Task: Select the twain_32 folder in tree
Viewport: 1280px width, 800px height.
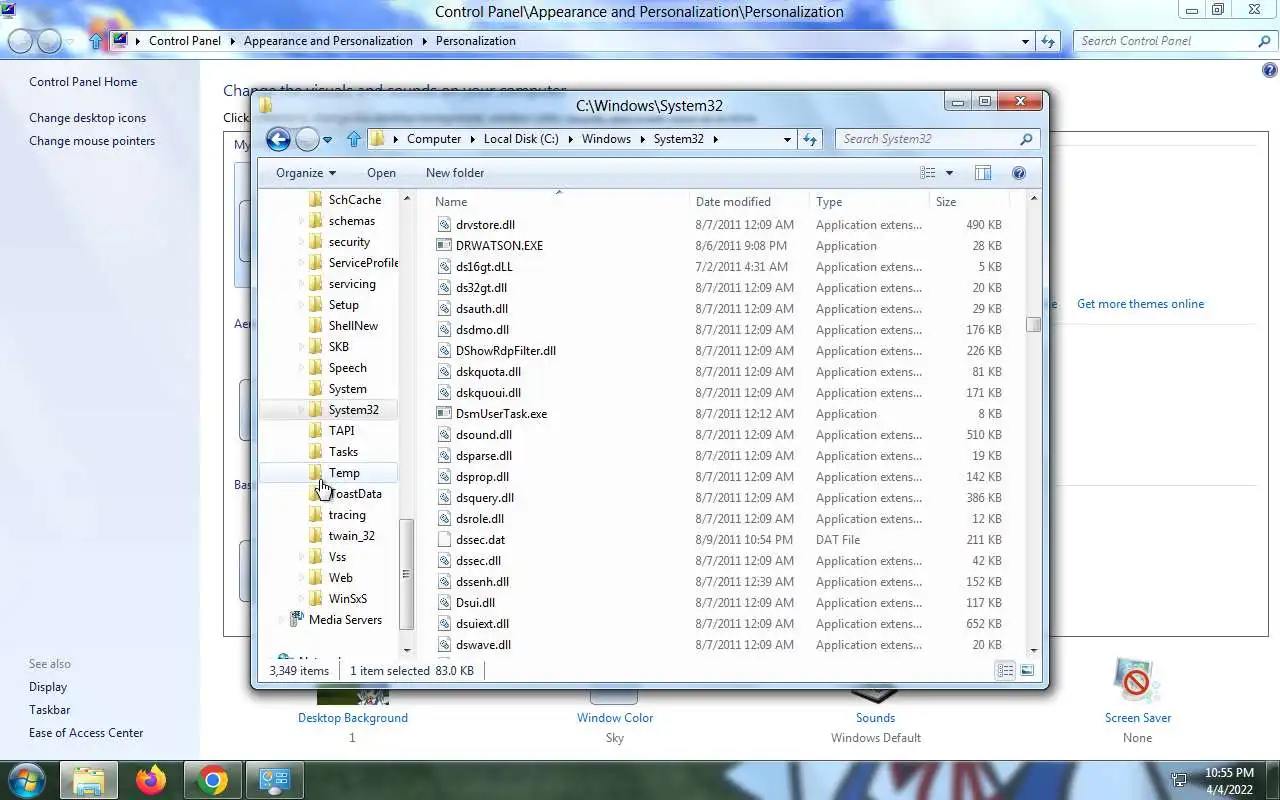Action: [x=351, y=536]
